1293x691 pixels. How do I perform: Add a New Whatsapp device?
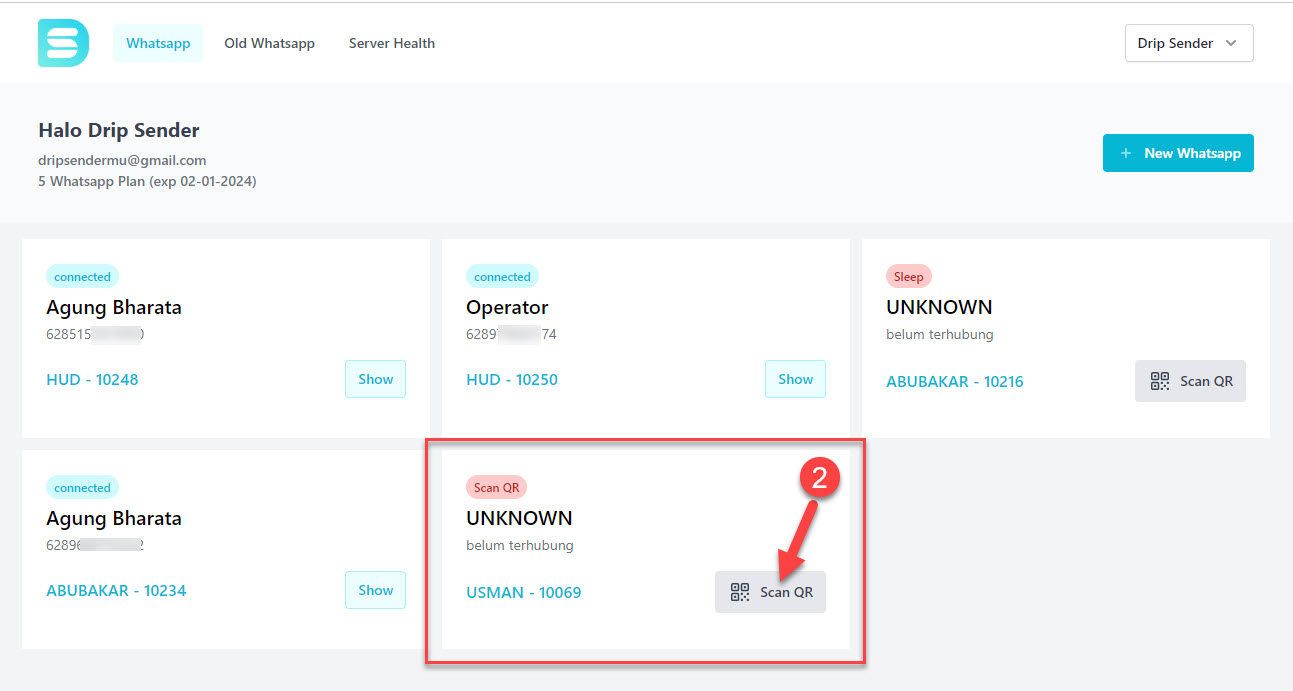pos(1178,153)
